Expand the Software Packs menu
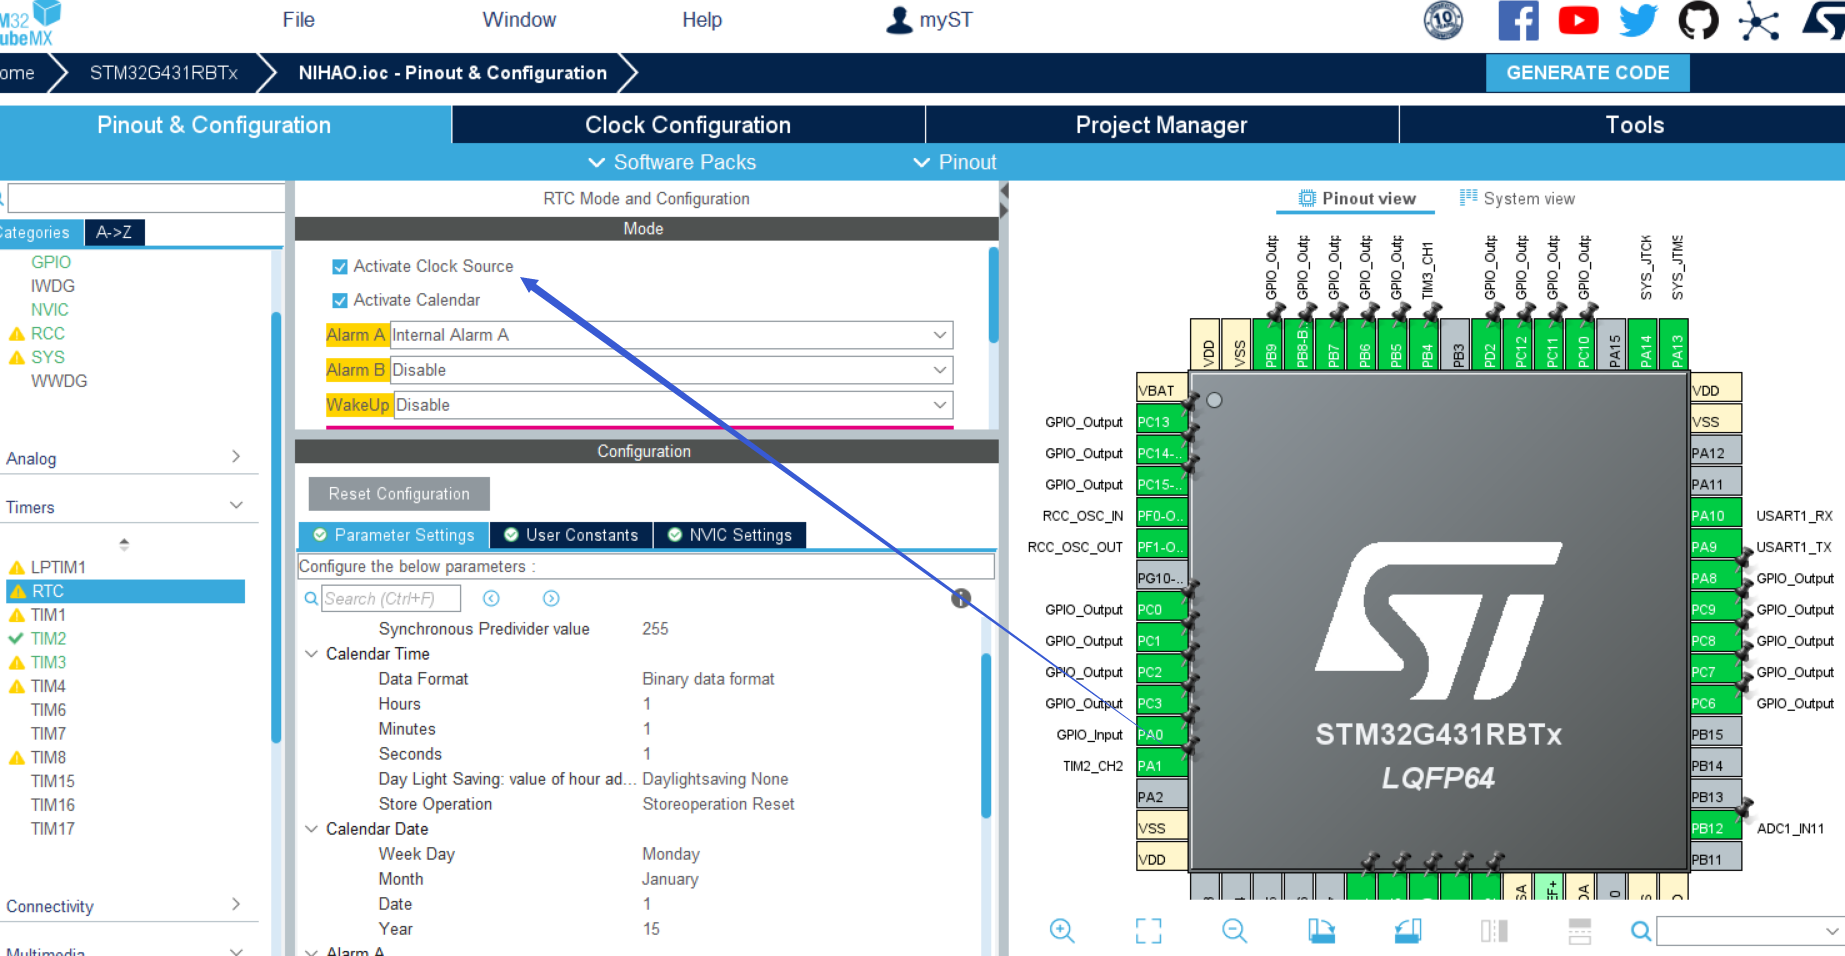This screenshot has height=956, width=1845. pos(672,162)
